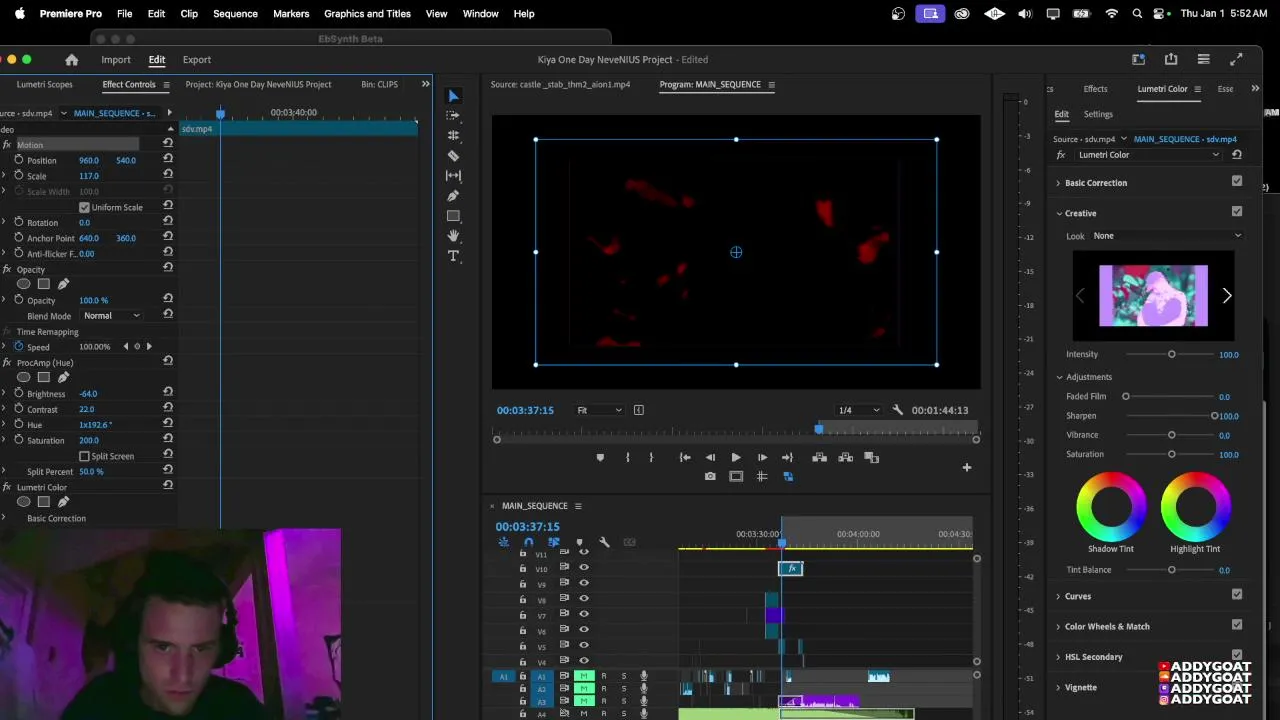Viewport: 1280px width, 720px height.
Task: Click Go to In point button
Action: click(x=685, y=458)
